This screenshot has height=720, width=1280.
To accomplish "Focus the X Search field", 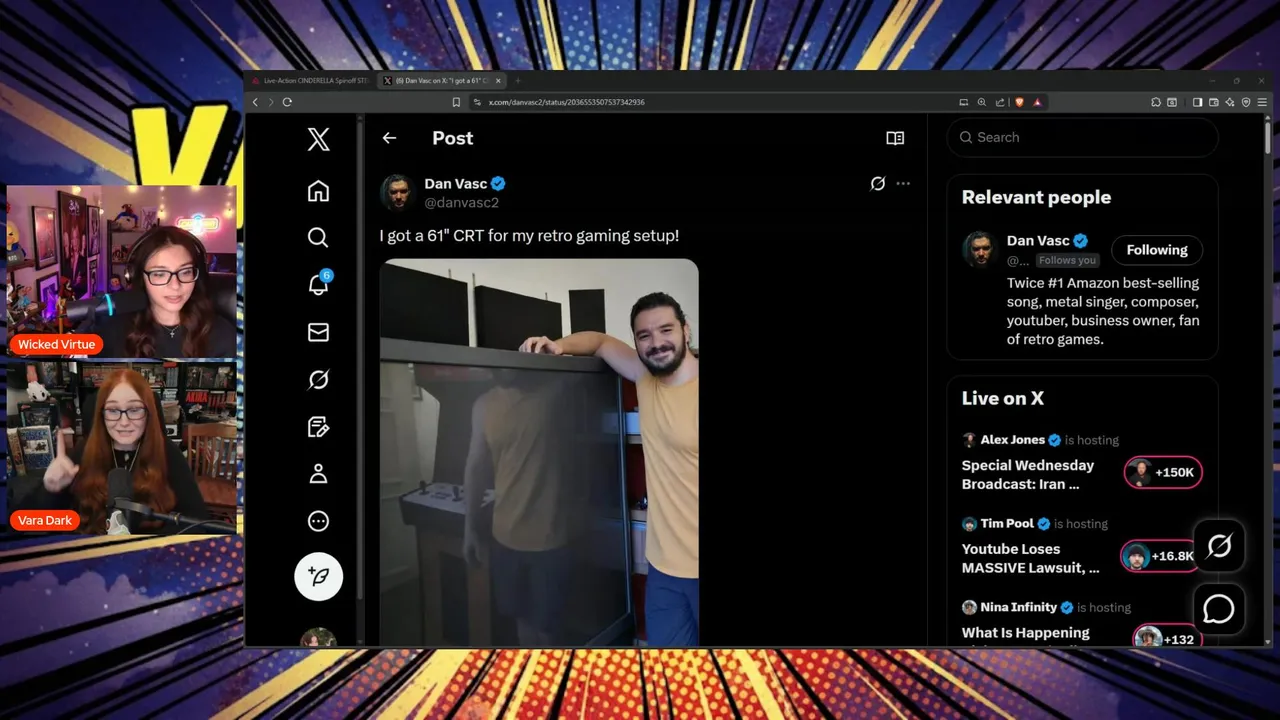I will pyautogui.click(x=1082, y=137).
